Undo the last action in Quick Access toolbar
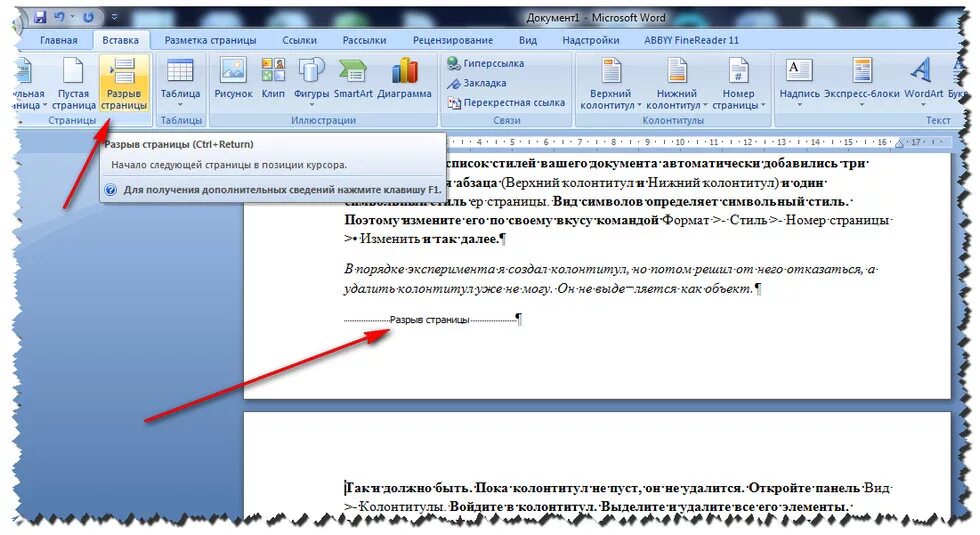This screenshot has width=980, height=535. click(x=59, y=17)
